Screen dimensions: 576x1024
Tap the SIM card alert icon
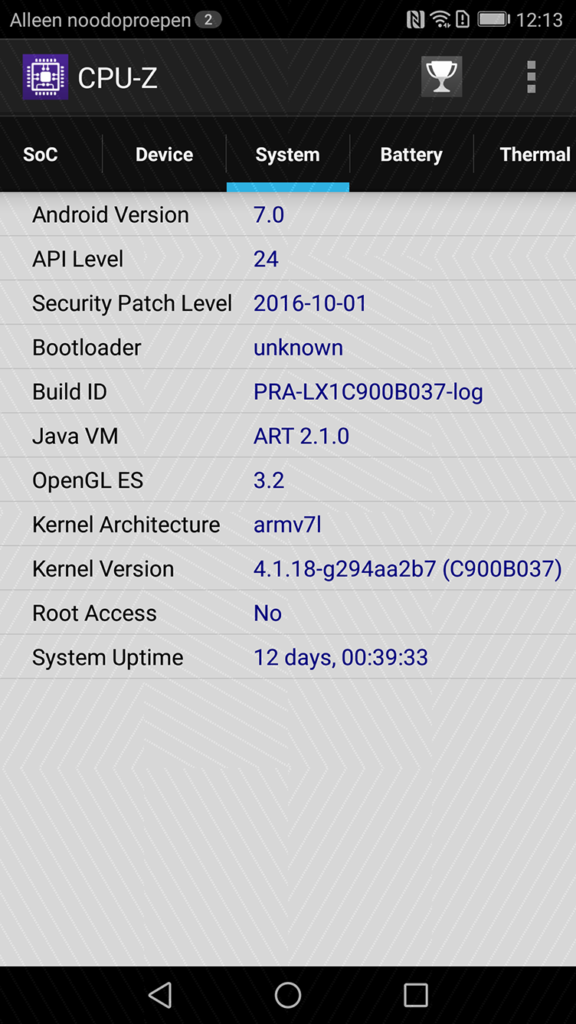tap(462, 20)
